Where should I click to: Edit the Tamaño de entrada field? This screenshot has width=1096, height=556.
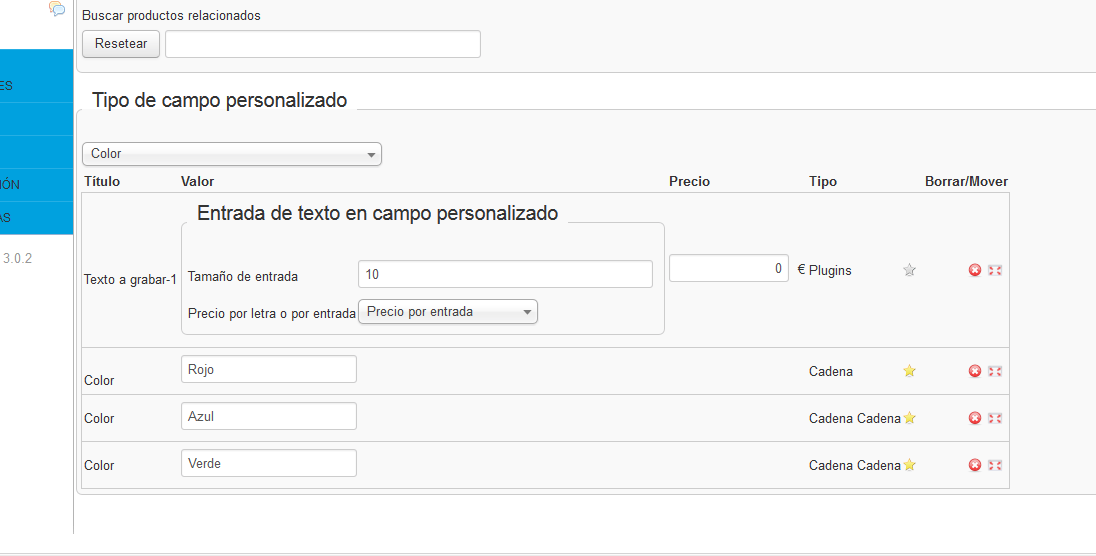point(505,274)
